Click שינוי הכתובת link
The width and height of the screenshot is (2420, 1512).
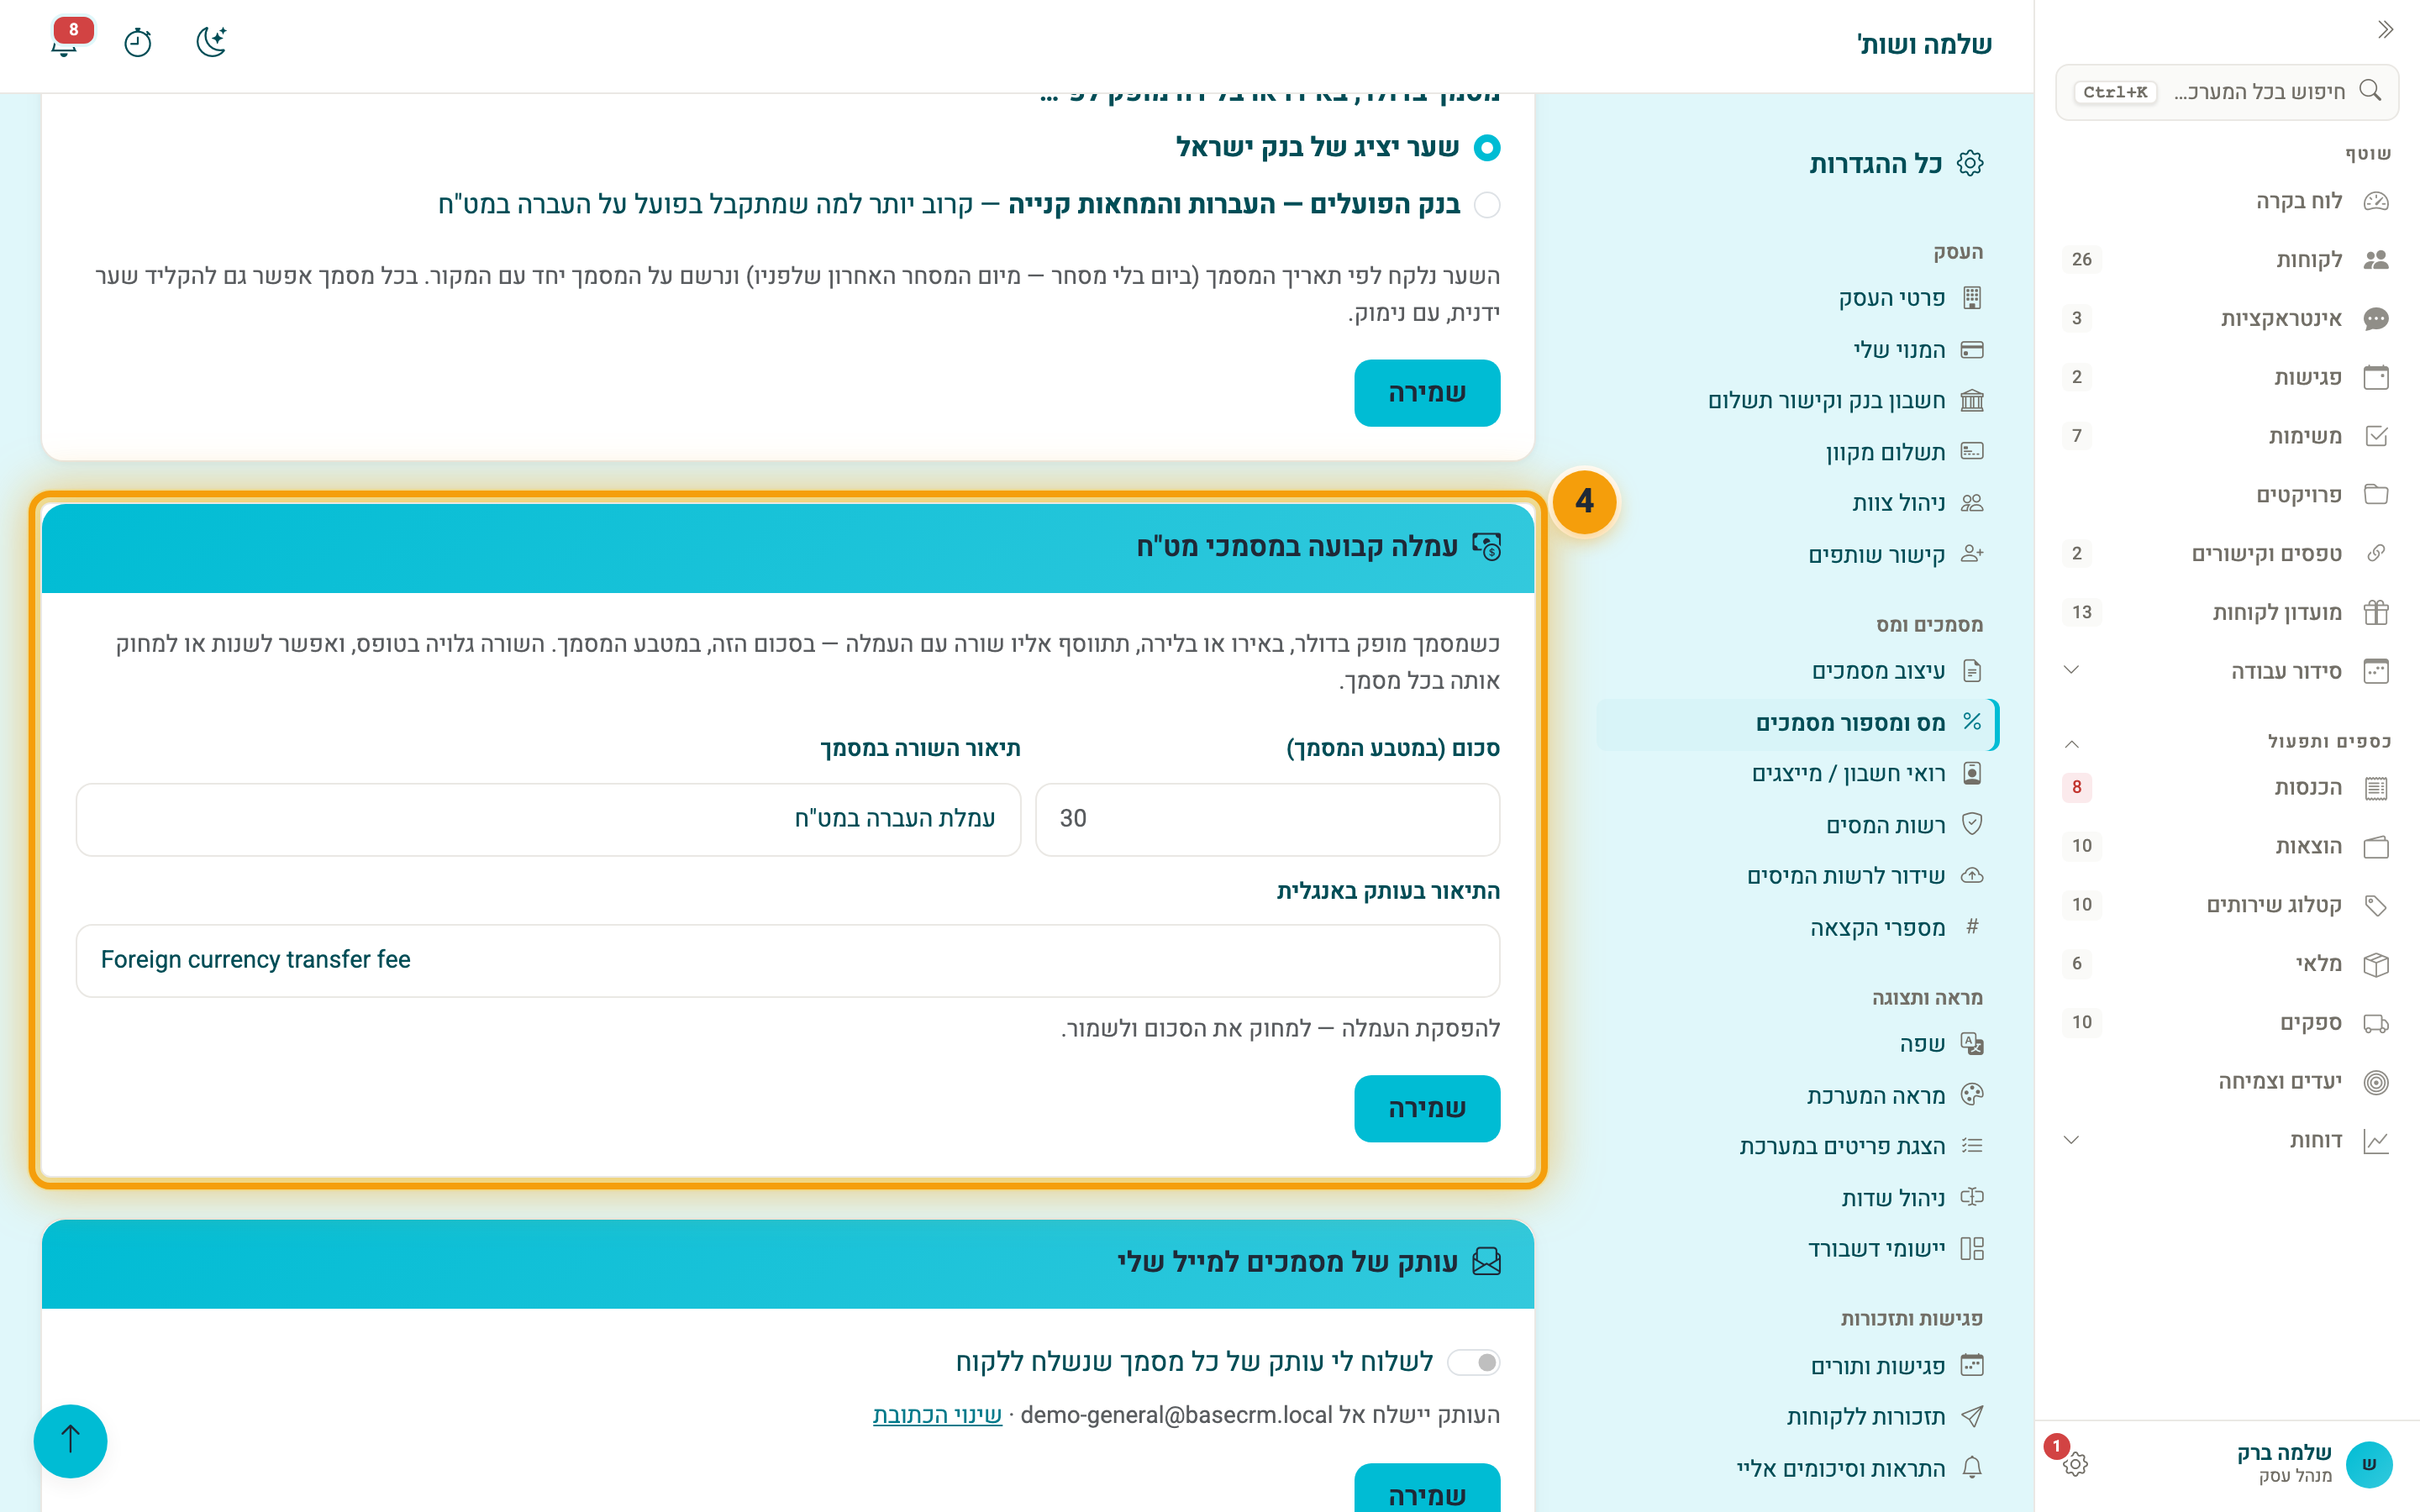937,1415
